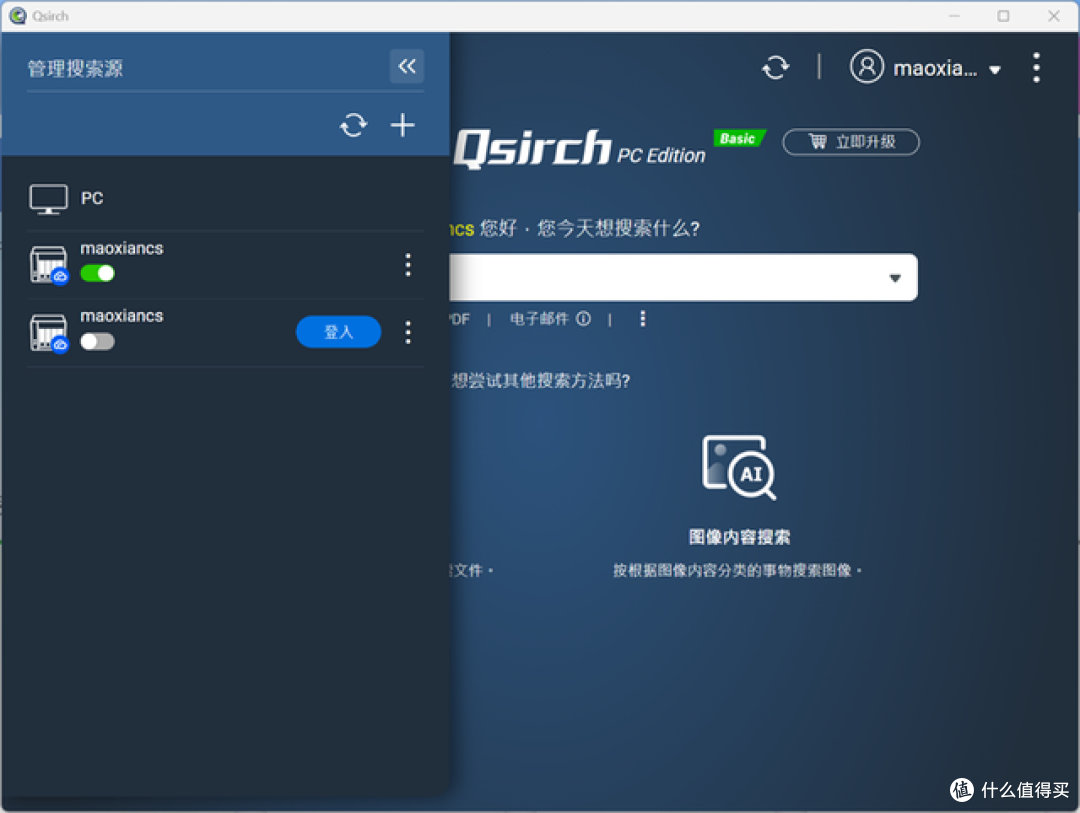Viewport: 1080px width, 813px height.
Task: Expand the search box dropdown arrow
Action: point(895,278)
